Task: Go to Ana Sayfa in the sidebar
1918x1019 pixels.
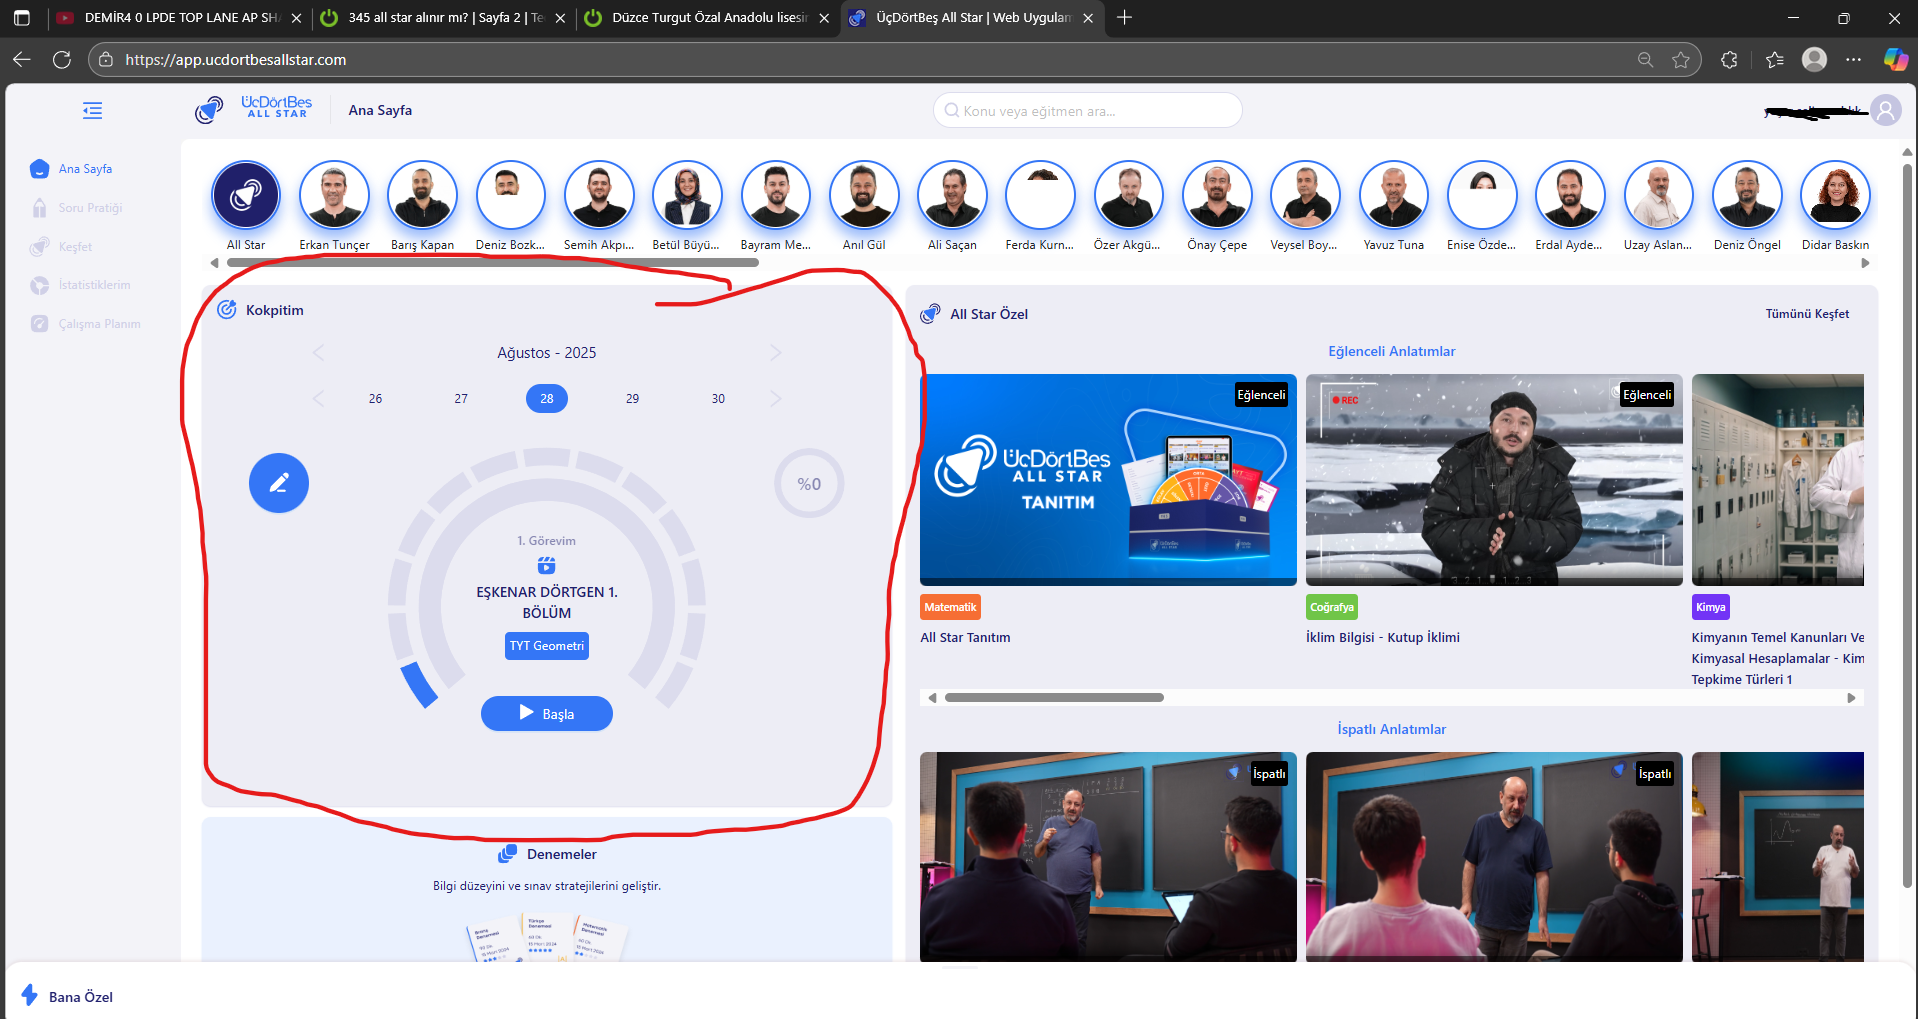Action: coord(72,169)
